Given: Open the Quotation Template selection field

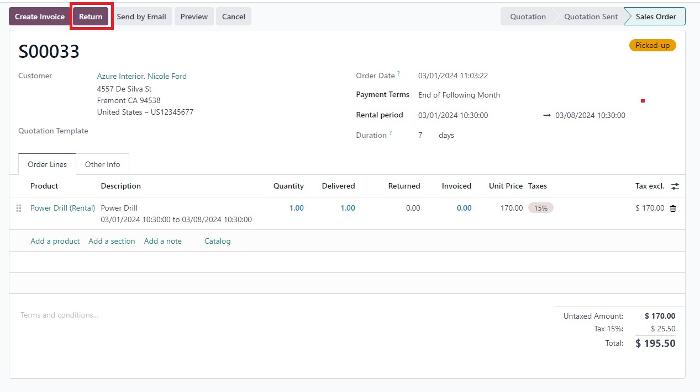Looking at the screenshot, I should pos(213,131).
